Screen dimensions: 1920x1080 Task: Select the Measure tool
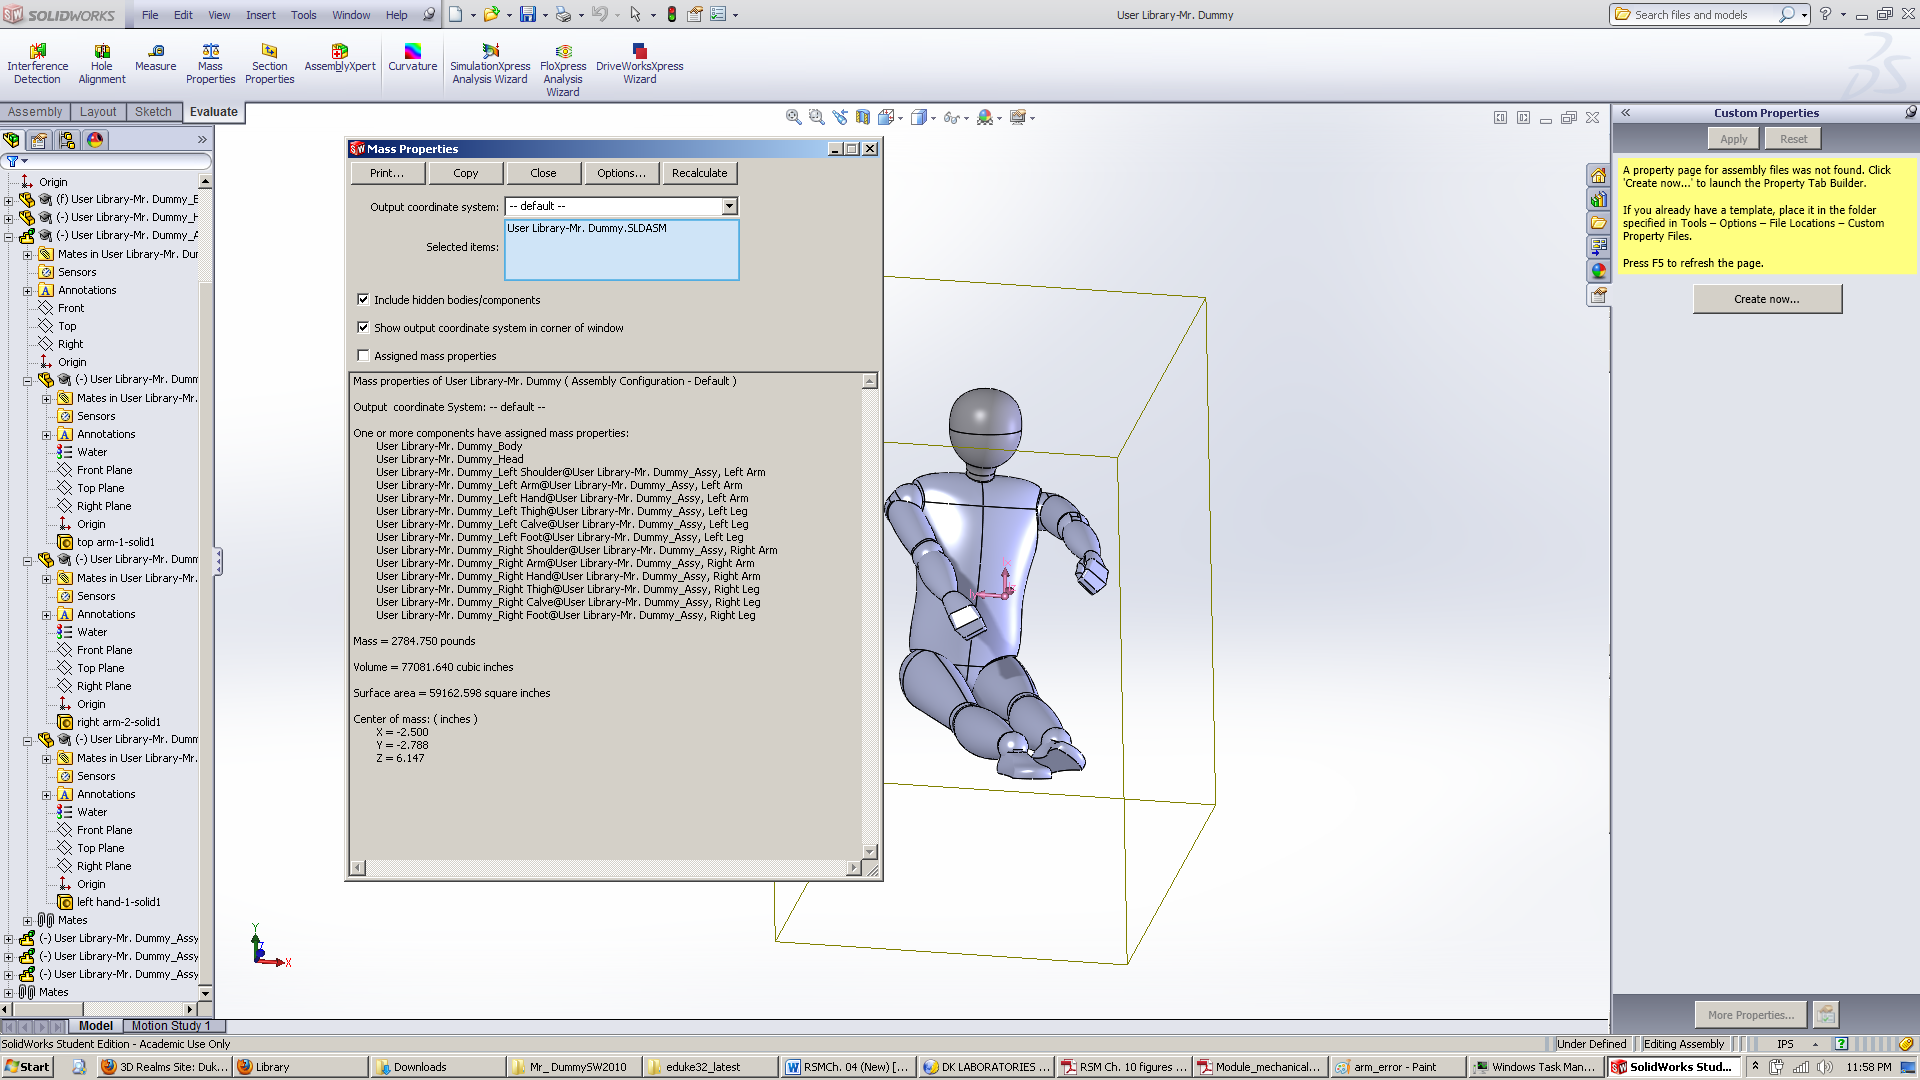[155, 58]
